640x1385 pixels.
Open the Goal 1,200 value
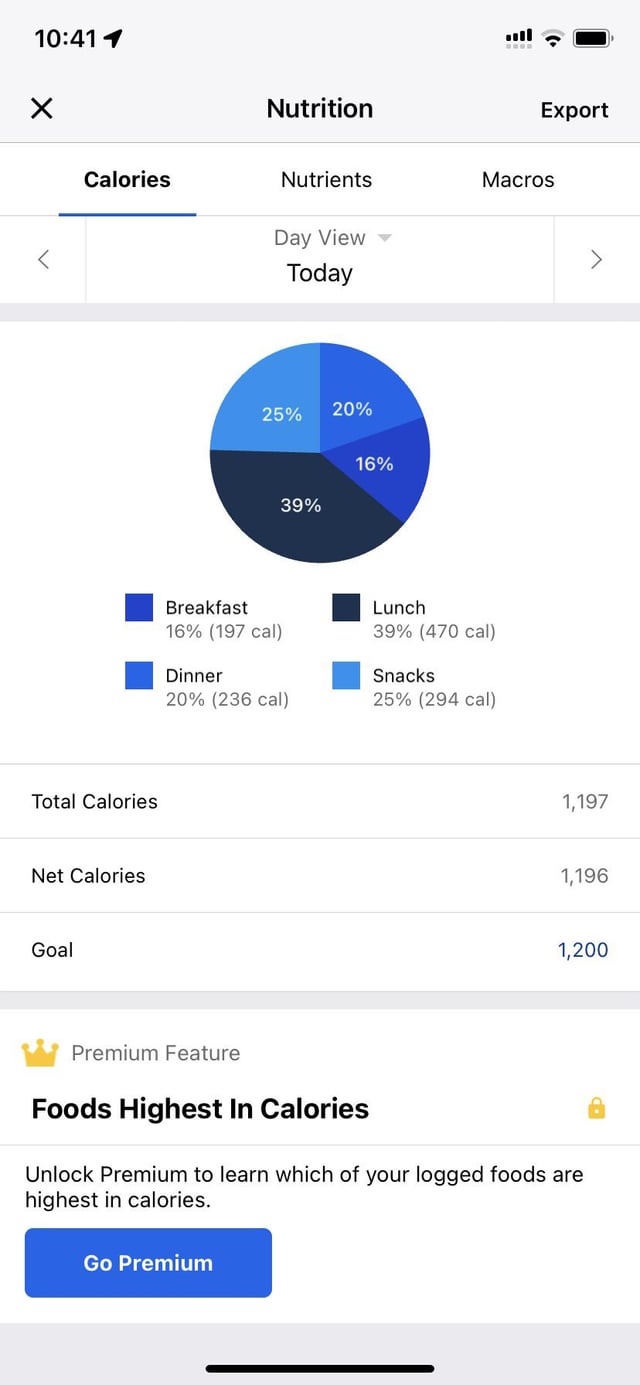click(x=582, y=950)
